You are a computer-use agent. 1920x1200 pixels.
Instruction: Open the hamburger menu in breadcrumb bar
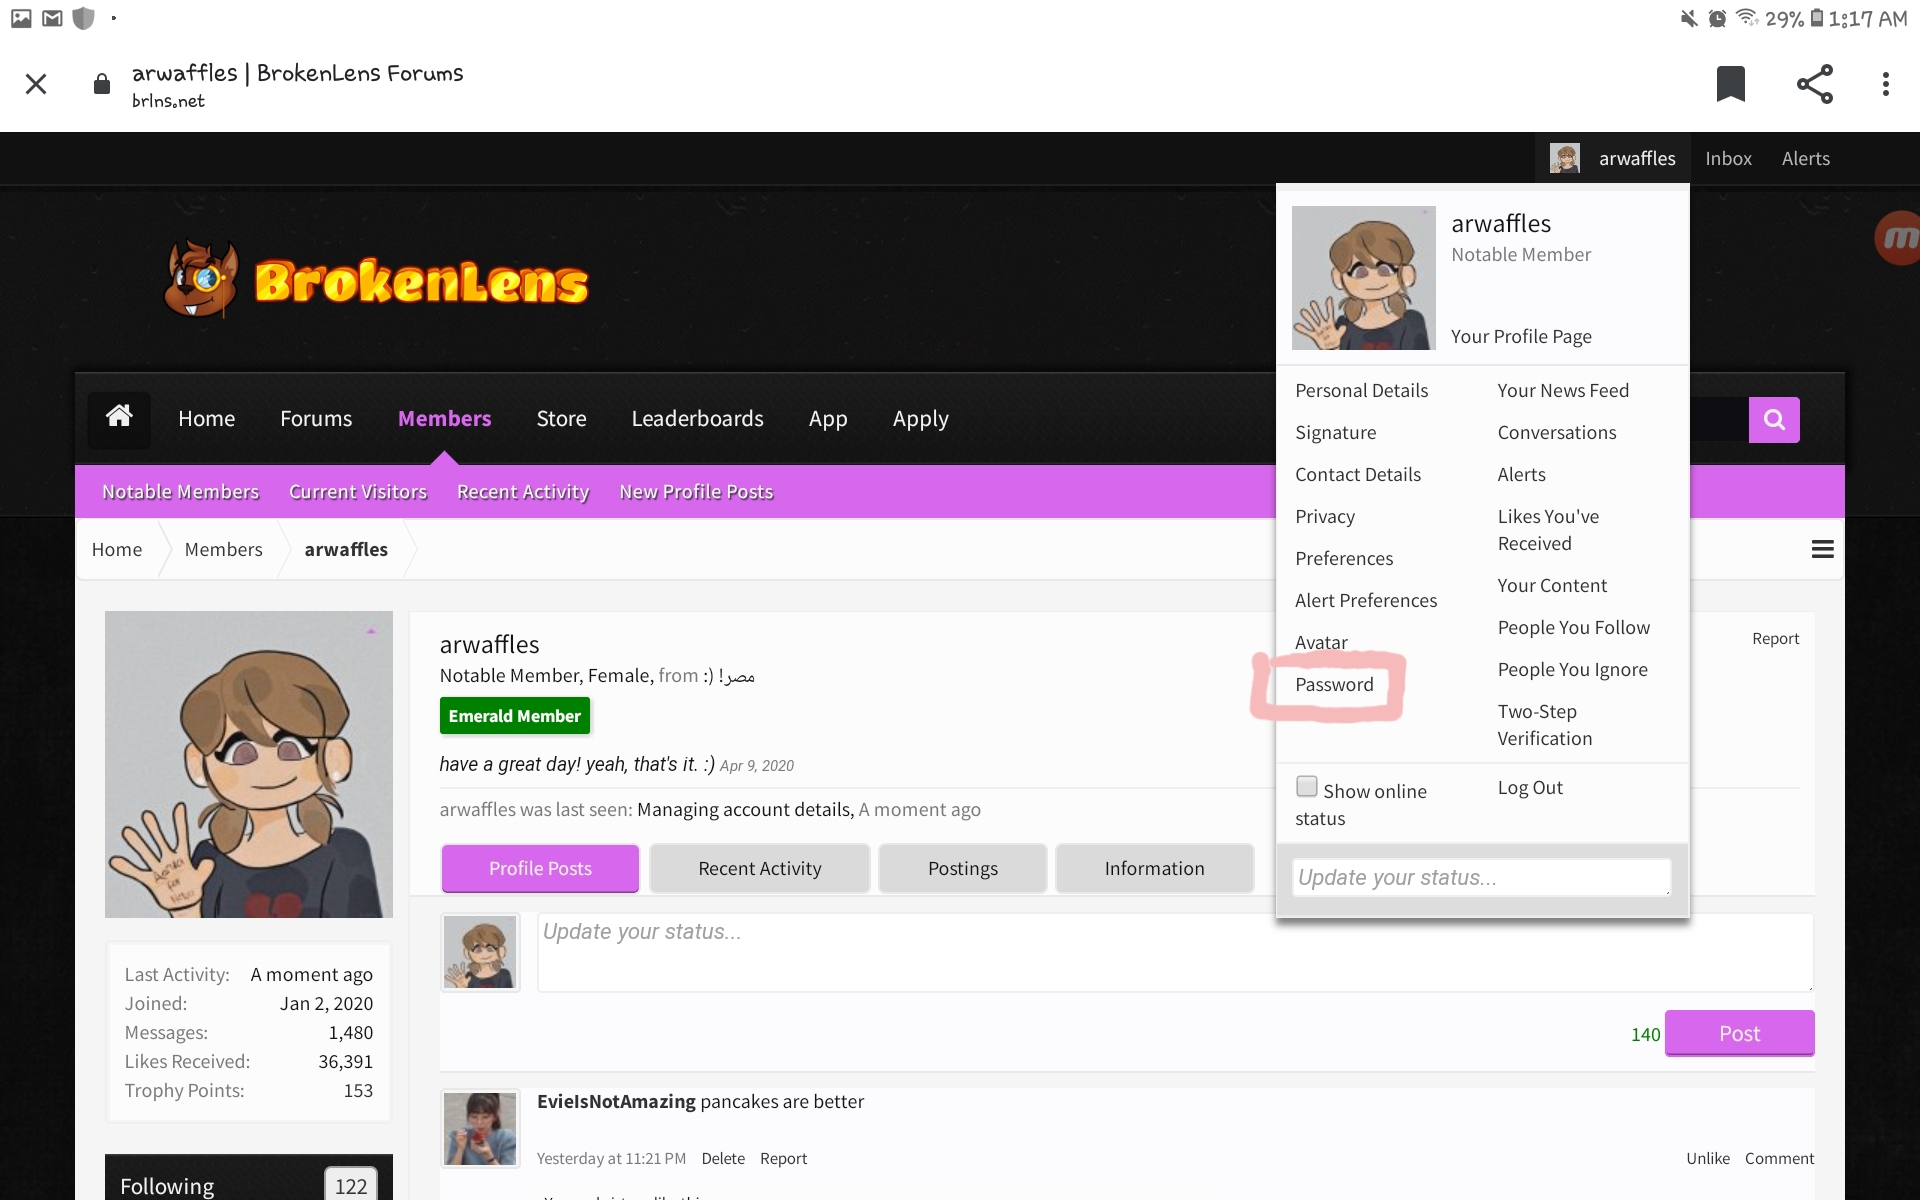click(x=1822, y=549)
